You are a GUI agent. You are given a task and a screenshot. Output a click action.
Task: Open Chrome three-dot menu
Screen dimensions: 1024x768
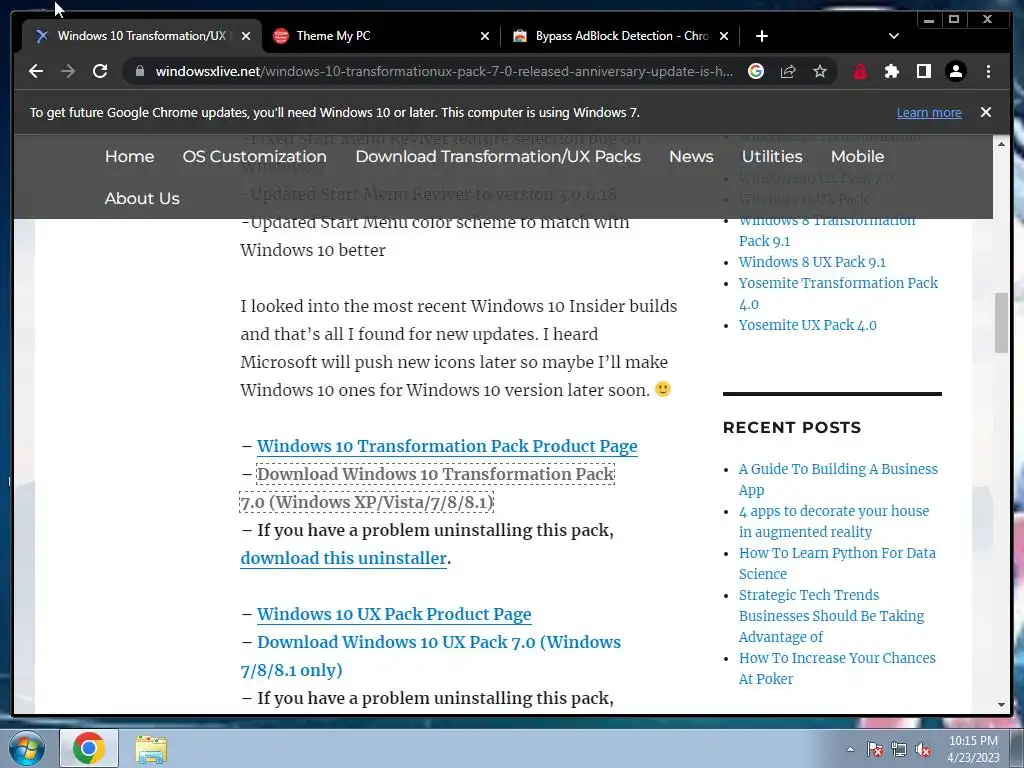(x=988, y=71)
